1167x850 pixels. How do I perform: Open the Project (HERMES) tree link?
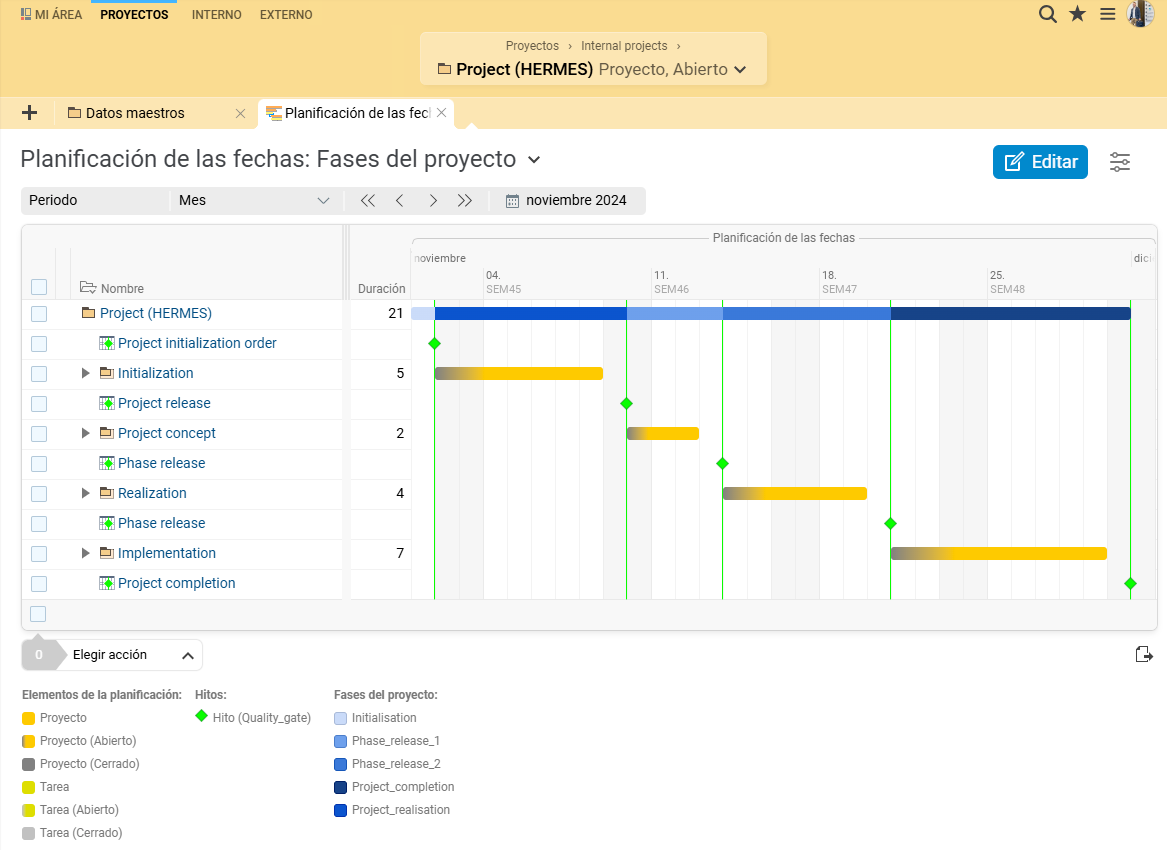click(156, 313)
